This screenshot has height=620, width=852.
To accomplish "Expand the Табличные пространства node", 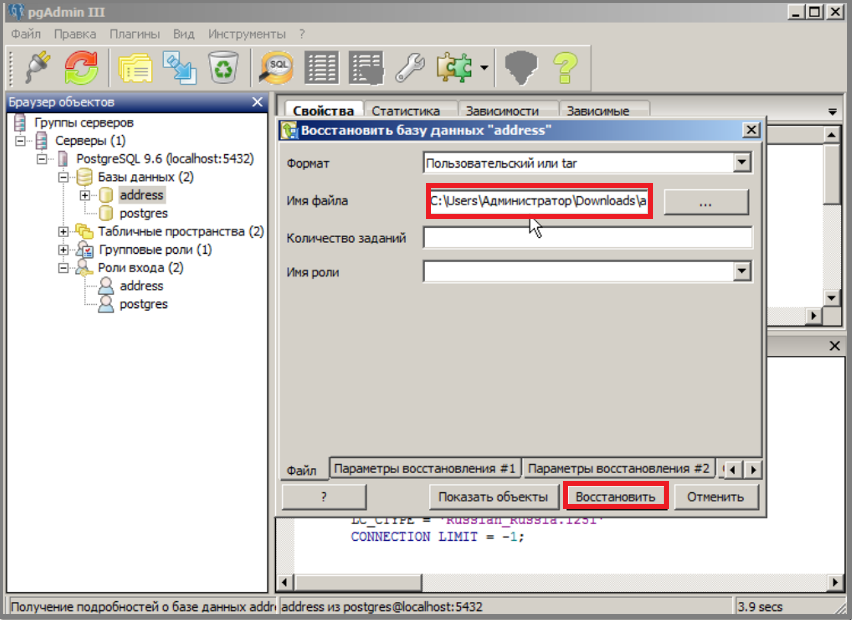I will point(64,231).
